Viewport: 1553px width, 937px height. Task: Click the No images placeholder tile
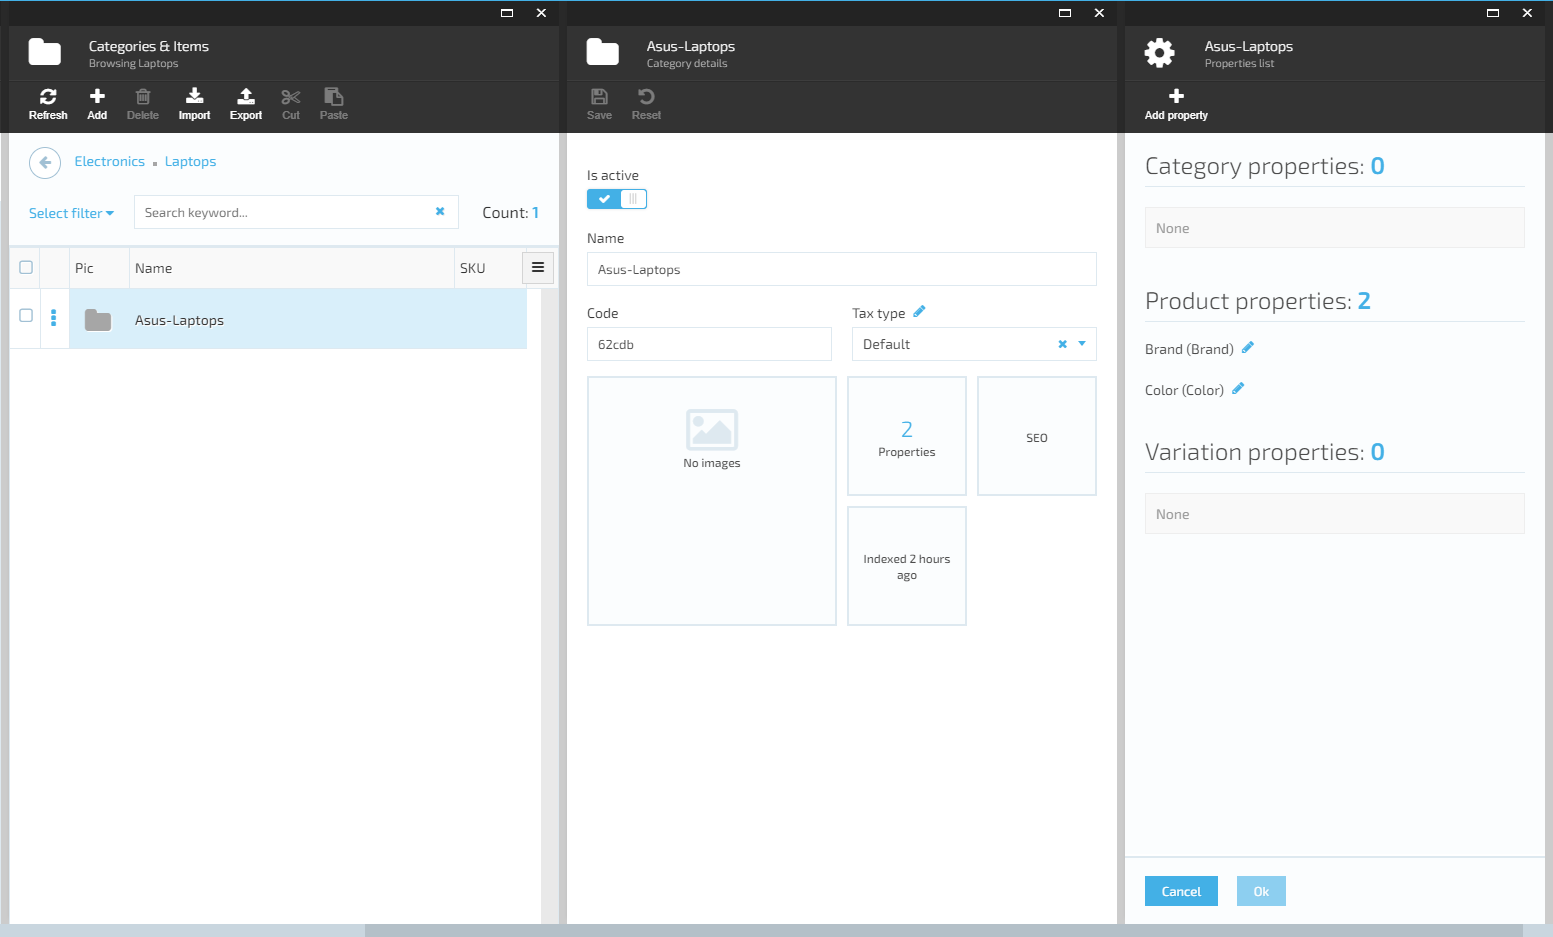click(712, 501)
